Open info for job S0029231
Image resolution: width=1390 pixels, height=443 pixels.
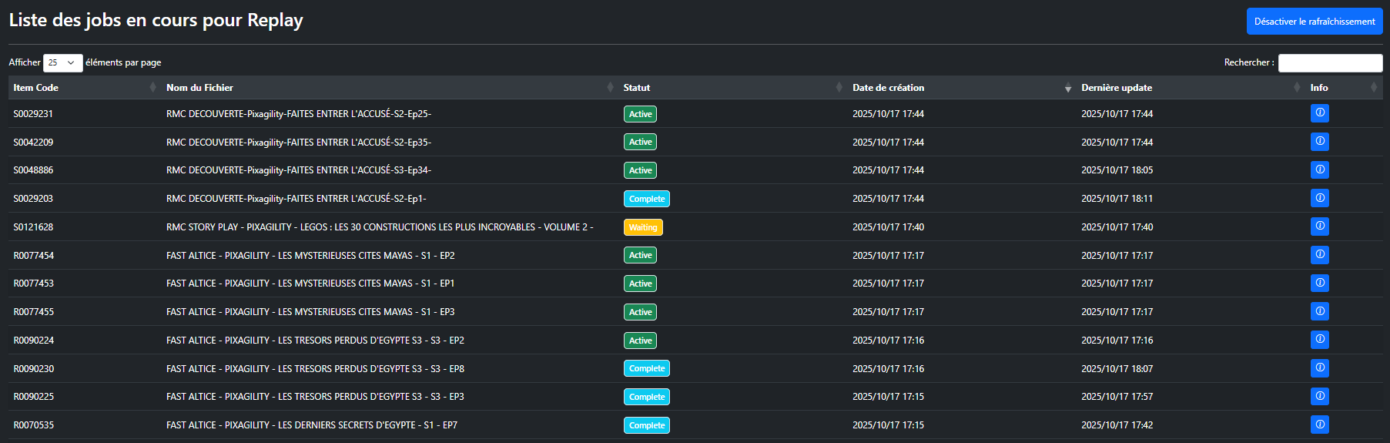tap(1319, 113)
